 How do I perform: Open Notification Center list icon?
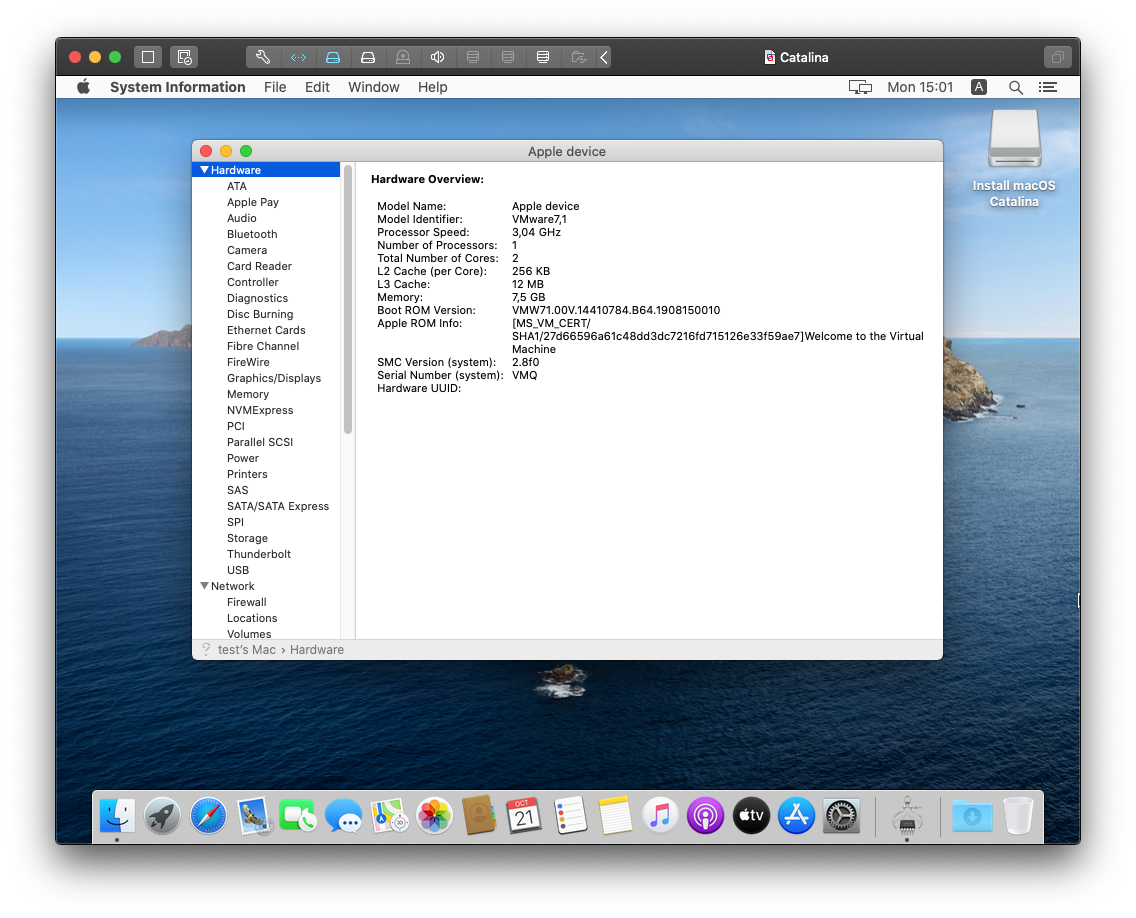tap(1048, 87)
